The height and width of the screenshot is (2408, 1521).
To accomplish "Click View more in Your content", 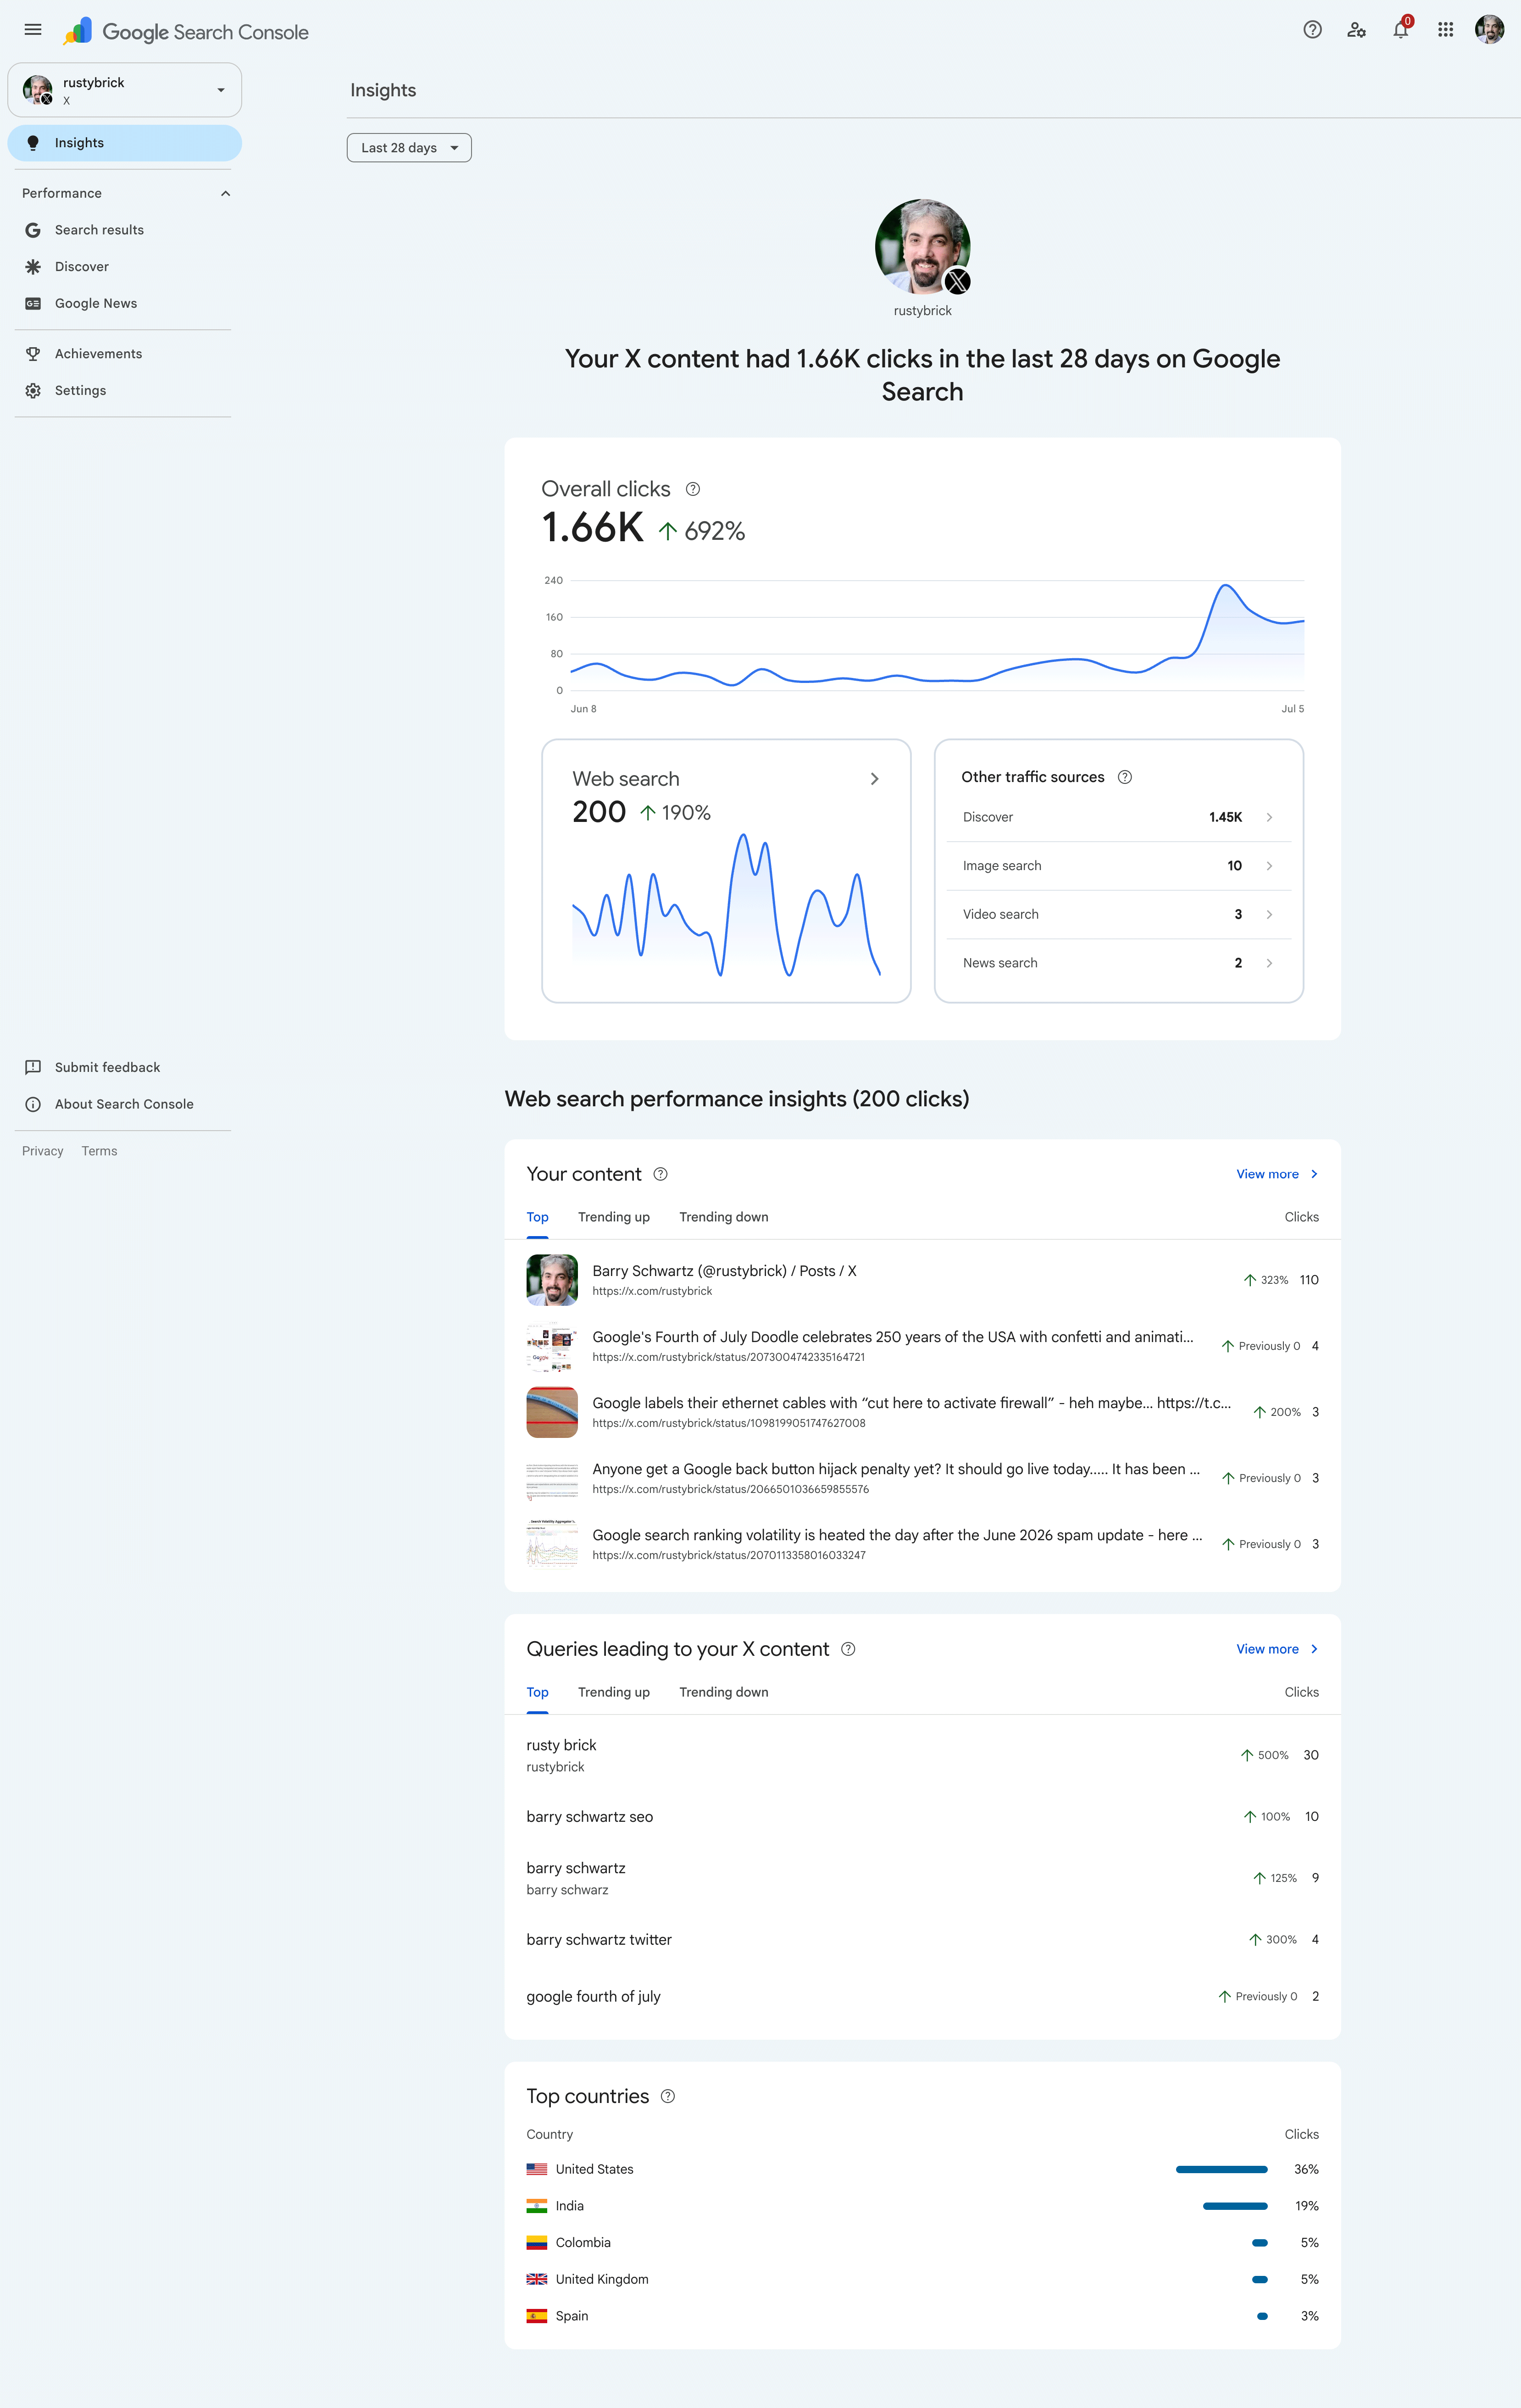I will [x=1277, y=1174].
